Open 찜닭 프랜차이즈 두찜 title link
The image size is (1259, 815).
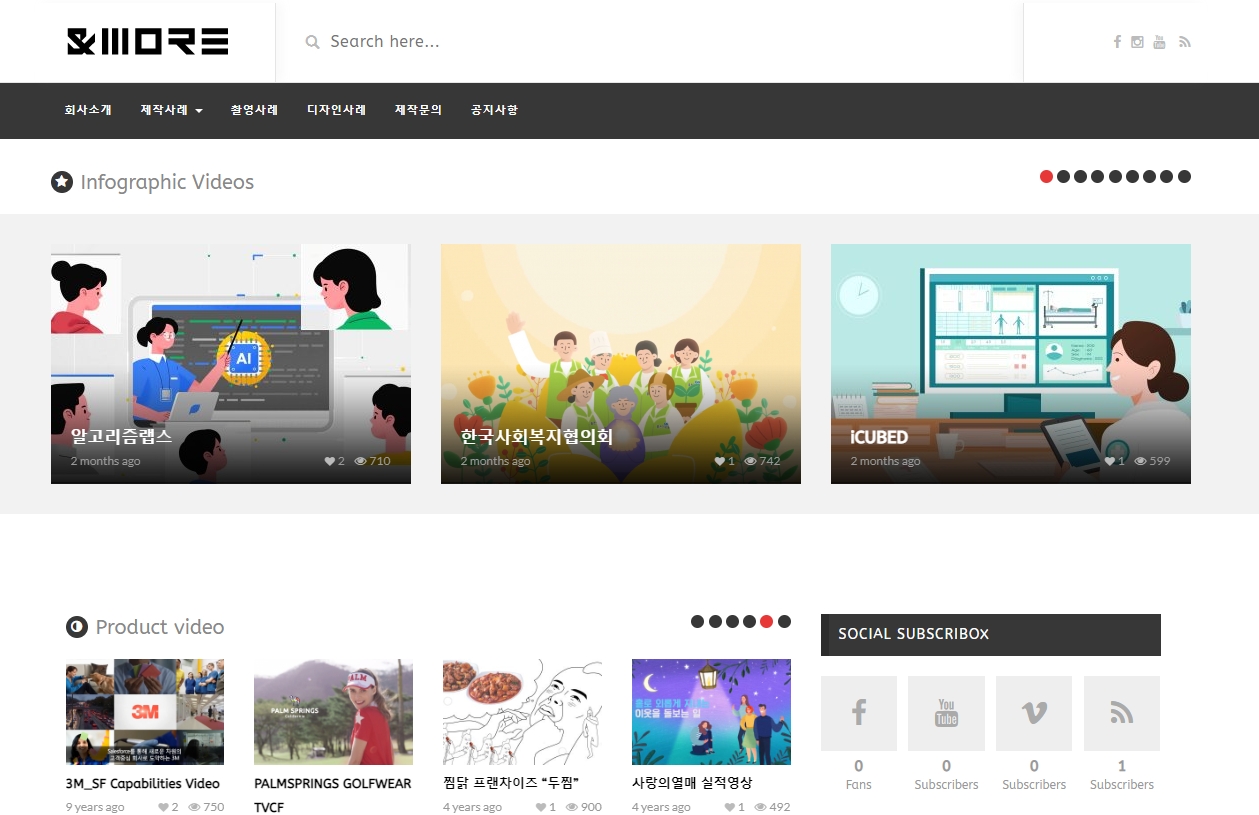click(511, 783)
